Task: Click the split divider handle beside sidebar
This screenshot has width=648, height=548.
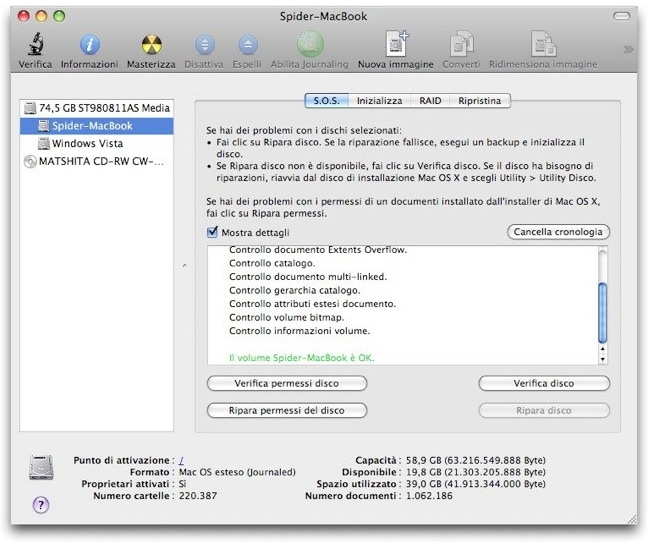Action: click(184, 265)
